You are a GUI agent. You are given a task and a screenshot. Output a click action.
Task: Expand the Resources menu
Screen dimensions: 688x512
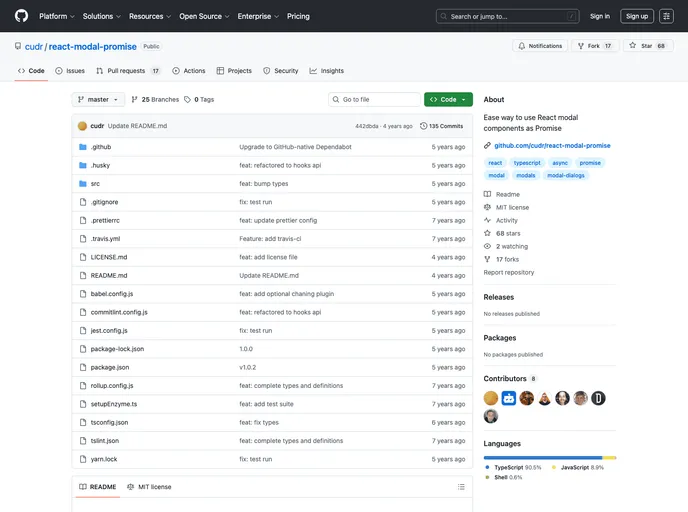click(x=150, y=16)
